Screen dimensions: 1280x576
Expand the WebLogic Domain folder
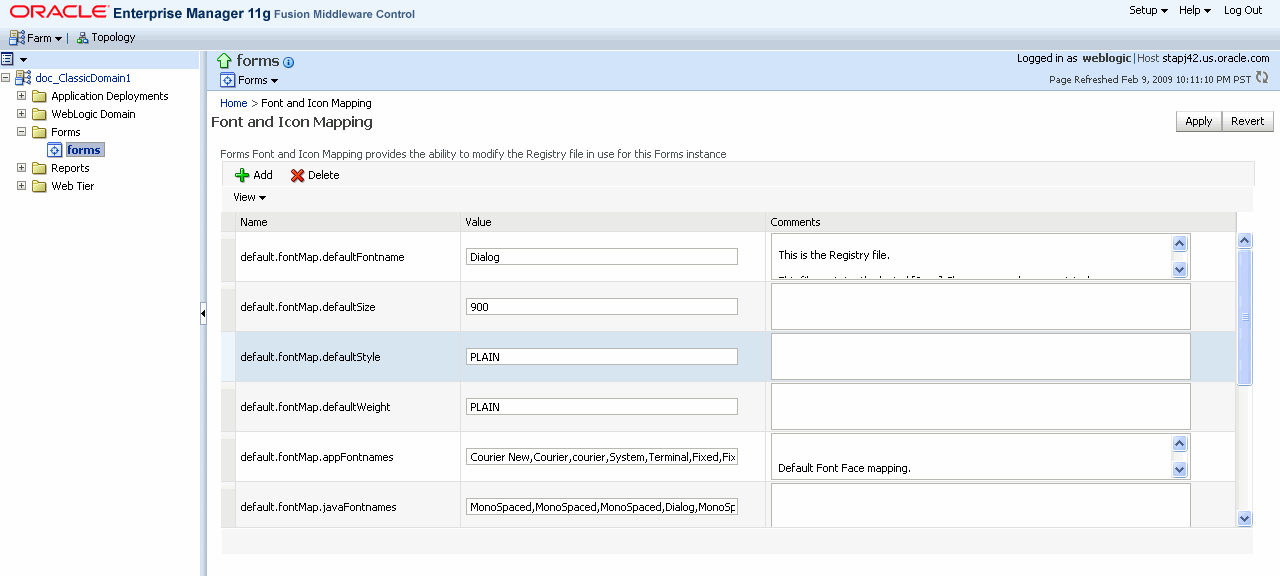coord(22,114)
